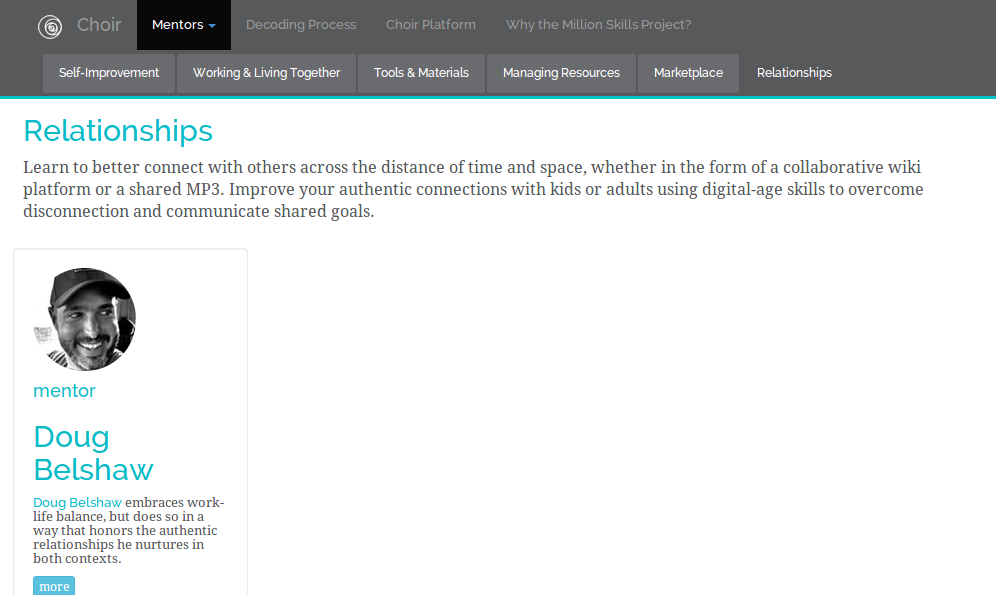996x595 pixels.
Task: Click the Choir brand name text
Action: (x=99, y=25)
